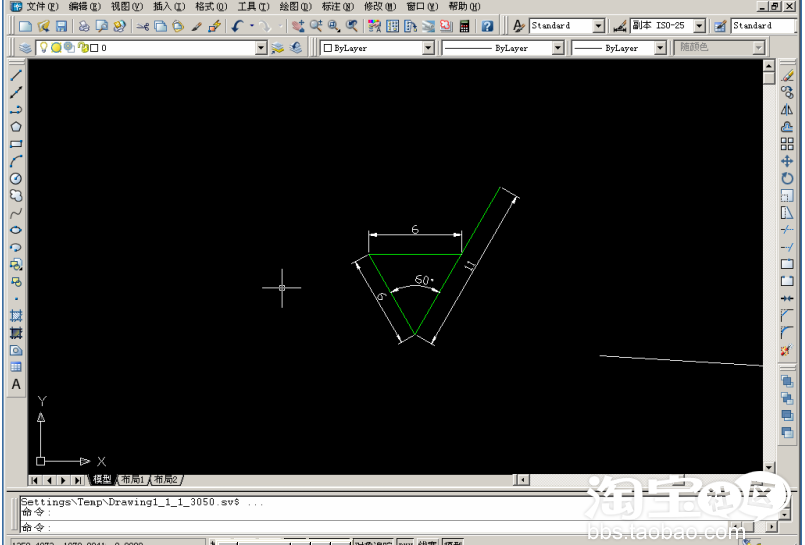805x545 pixels.
Task: Open the ByLayer color dropdown
Action: click(428, 48)
